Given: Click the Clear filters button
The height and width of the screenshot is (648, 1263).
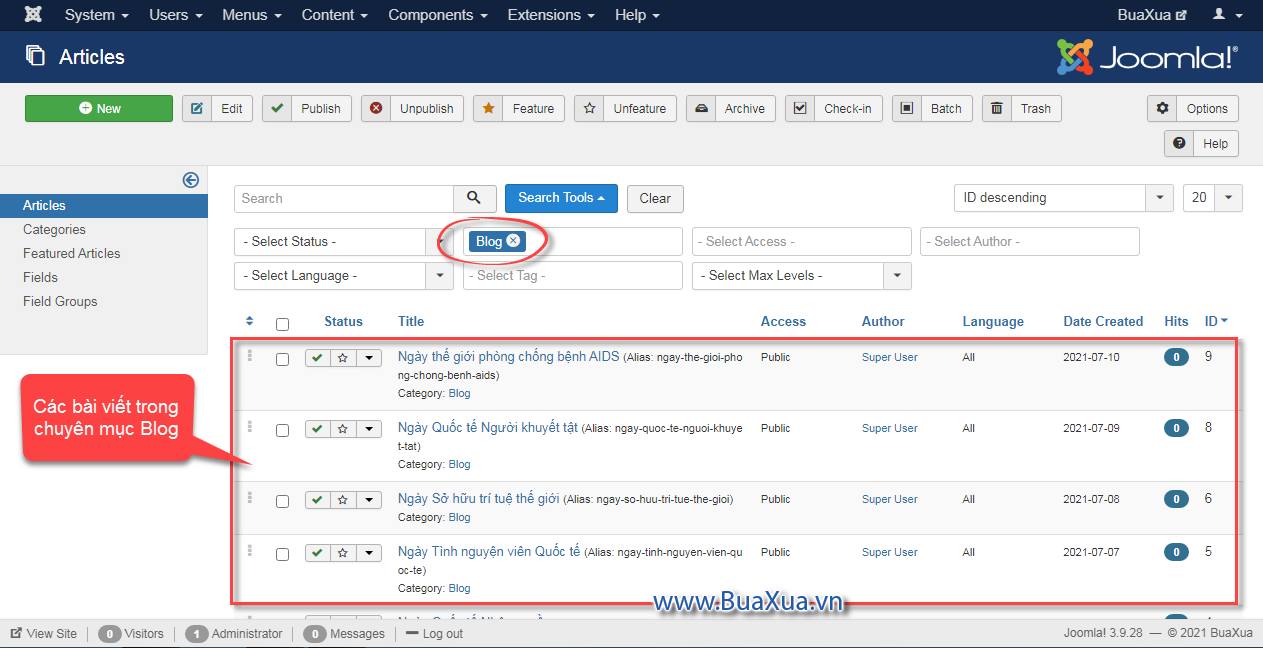Looking at the screenshot, I should (655, 198).
